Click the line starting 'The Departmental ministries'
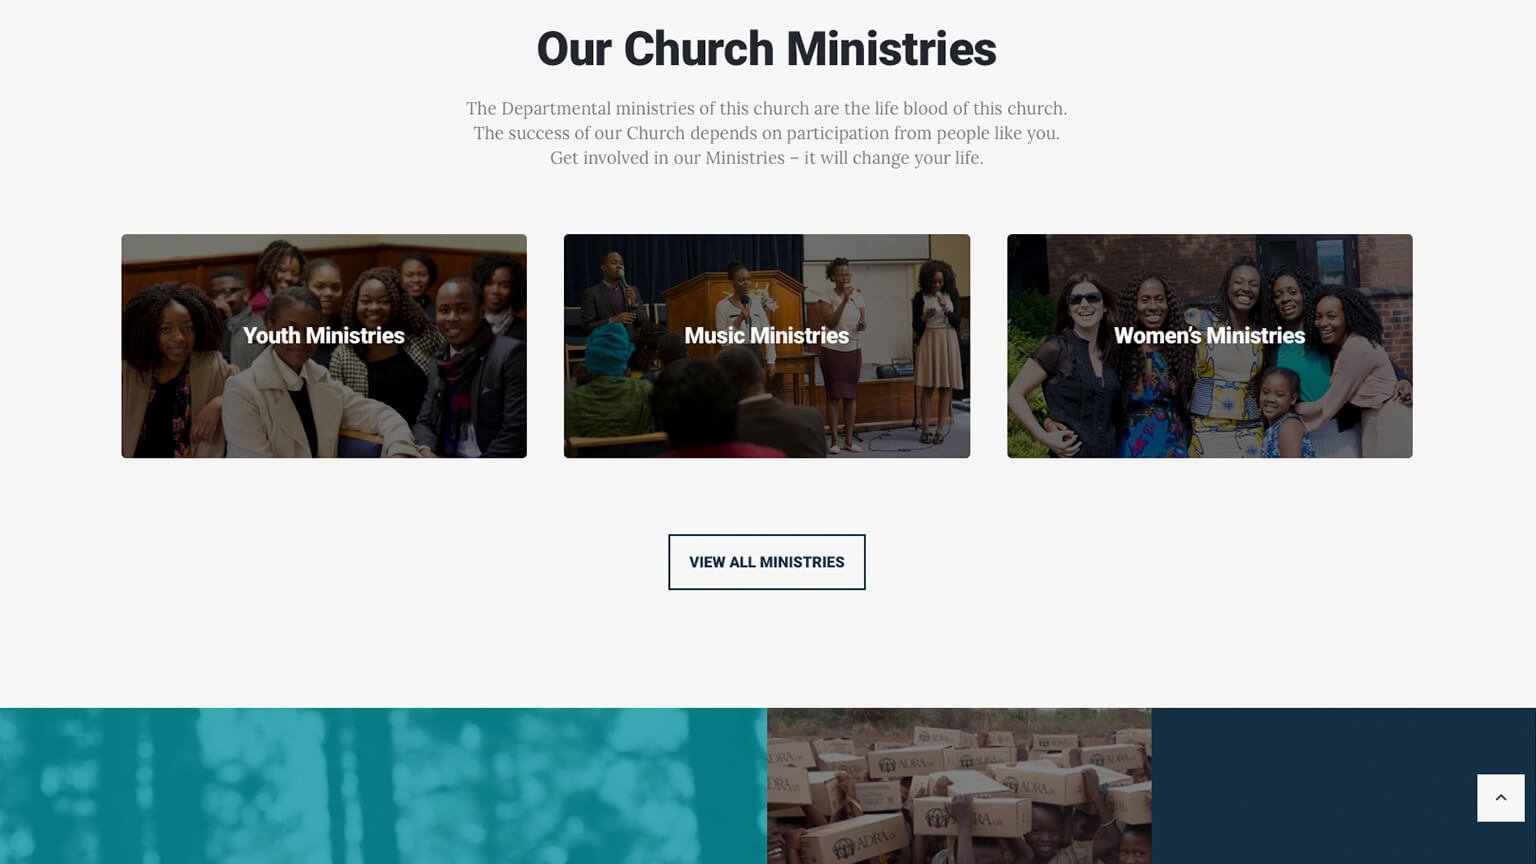Viewport: 1536px width, 864px height. (766, 108)
